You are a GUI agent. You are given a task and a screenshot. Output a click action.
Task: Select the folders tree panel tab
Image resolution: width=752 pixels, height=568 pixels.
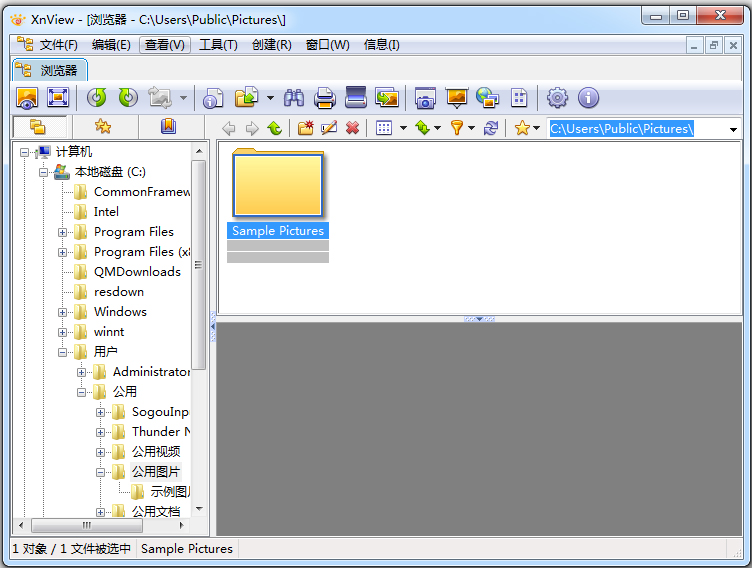[x=40, y=127]
